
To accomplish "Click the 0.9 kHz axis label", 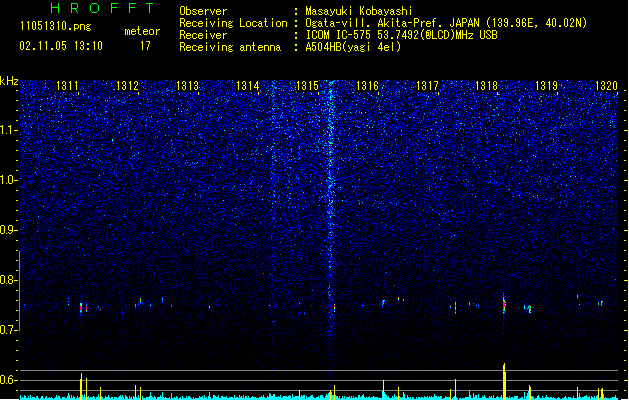I will pyautogui.click(x=9, y=230).
